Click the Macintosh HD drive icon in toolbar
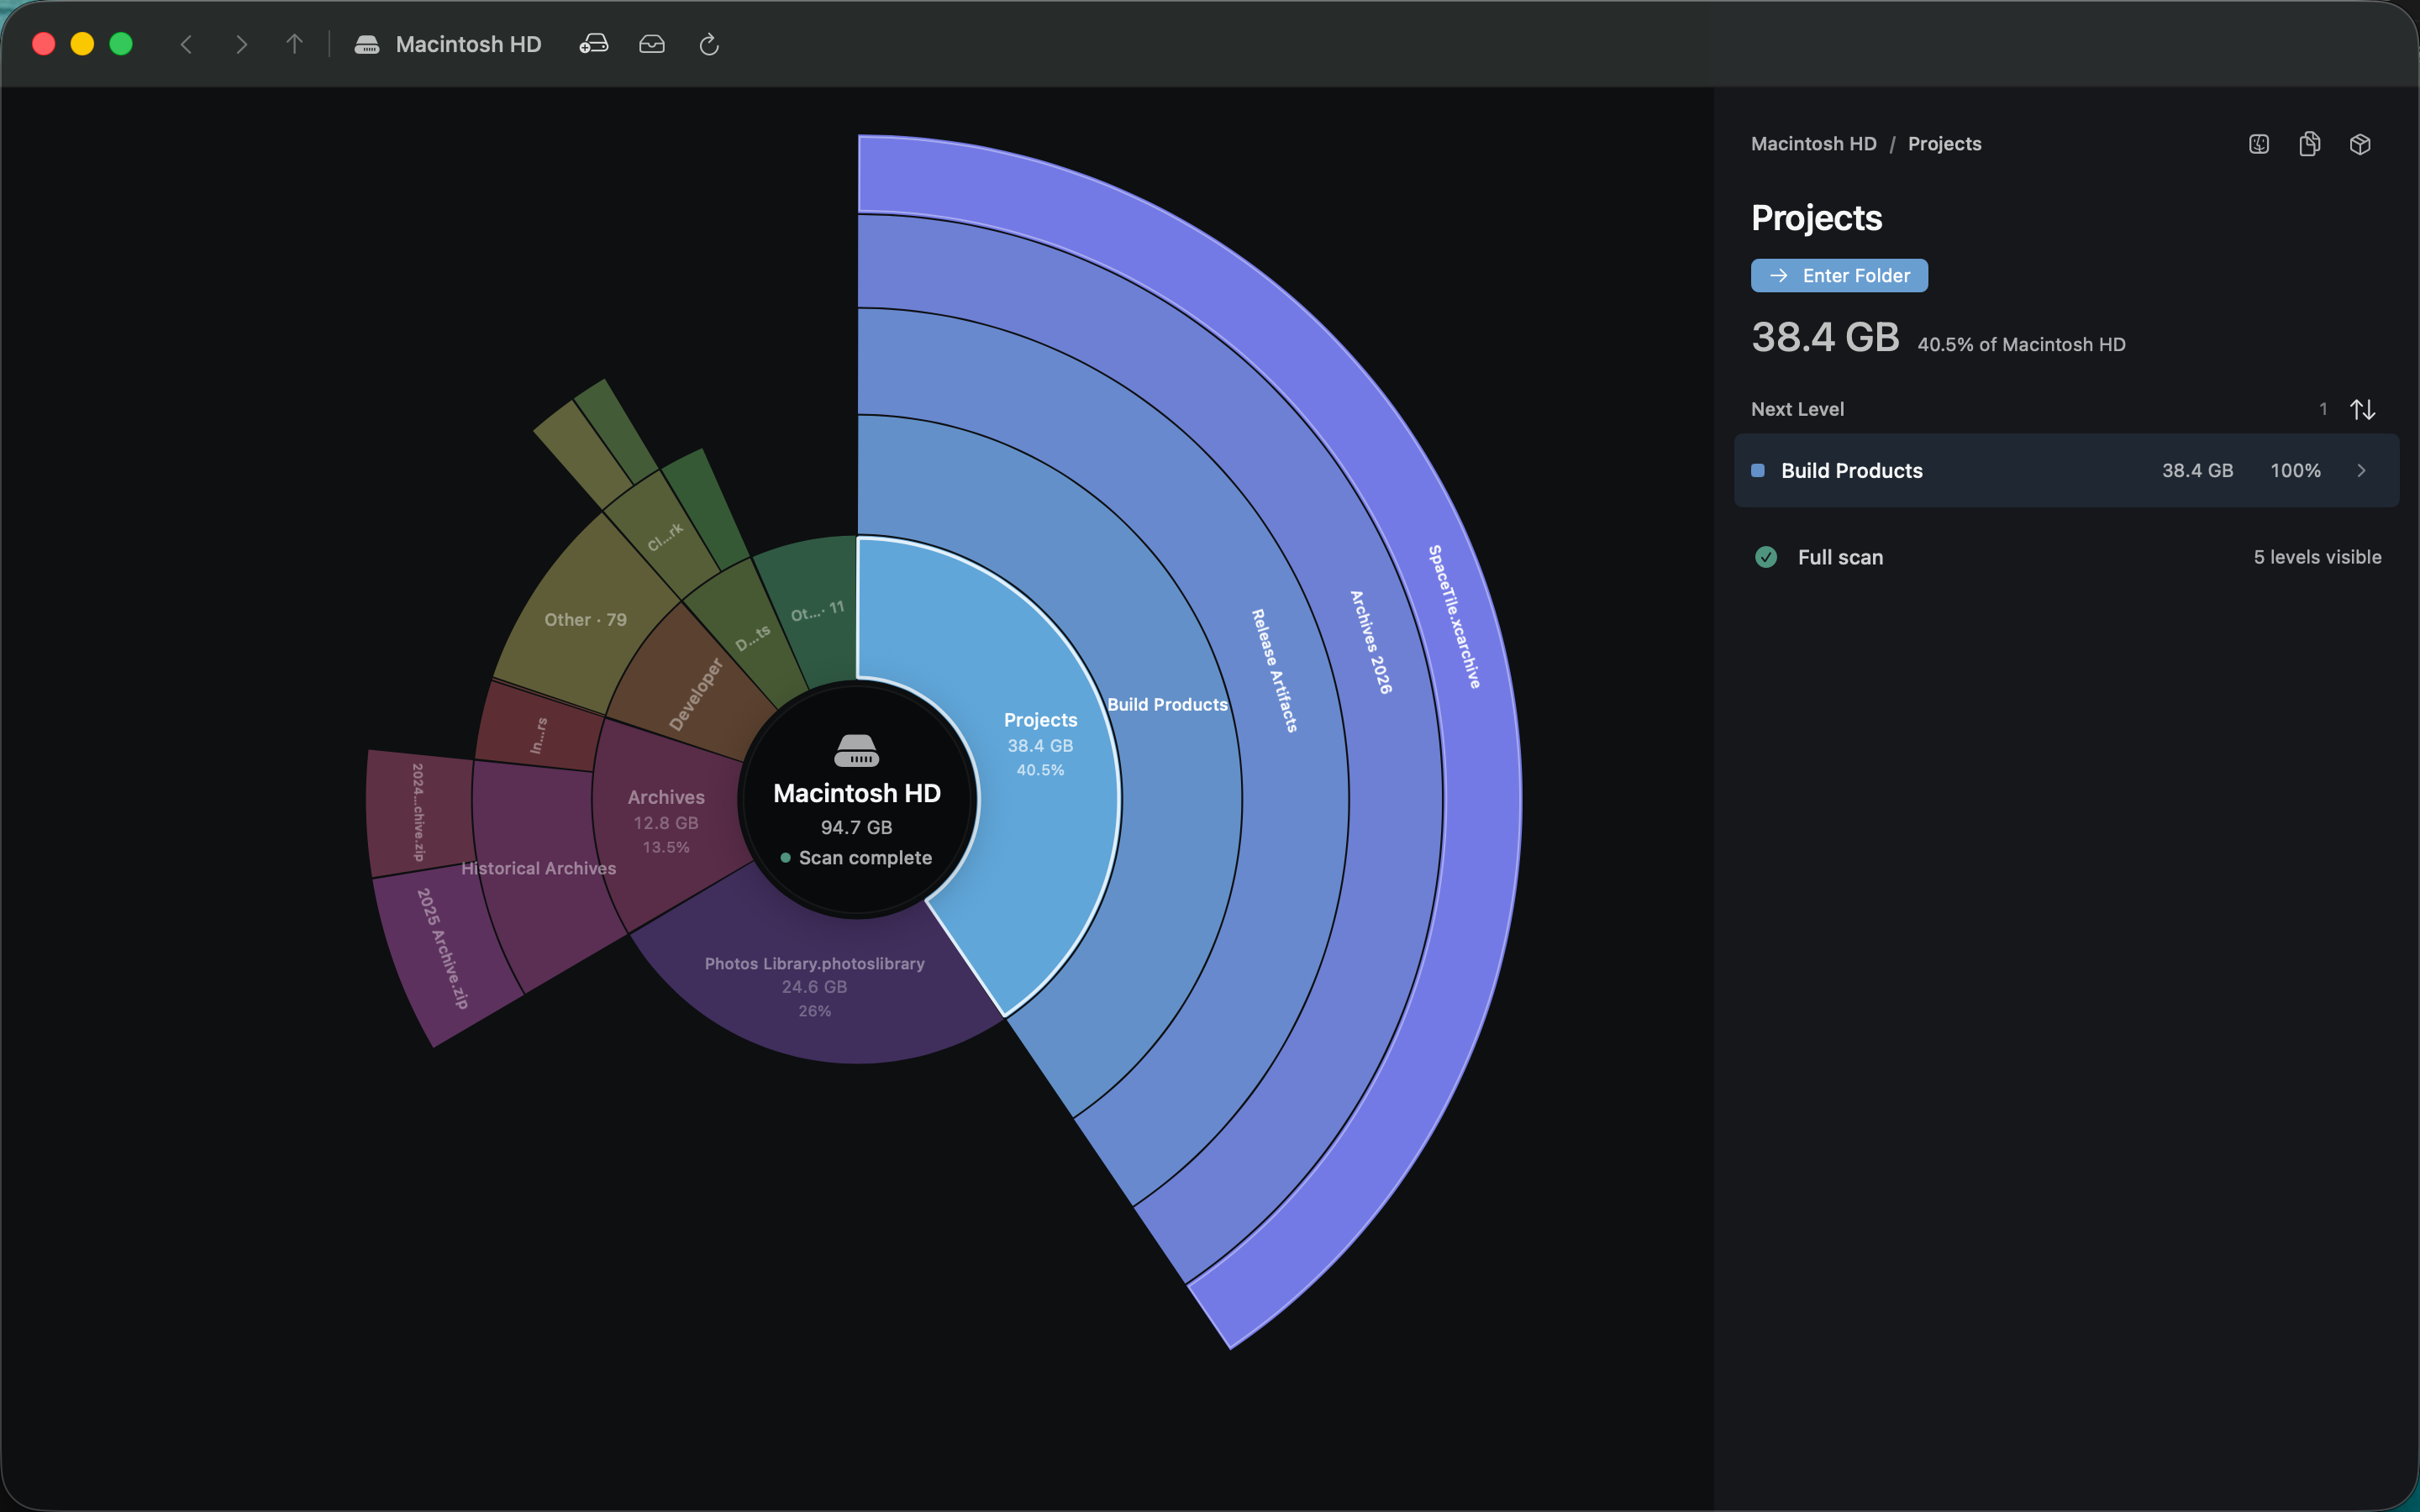Image resolution: width=2420 pixels, height=1512 pixels. click(367, 44)
